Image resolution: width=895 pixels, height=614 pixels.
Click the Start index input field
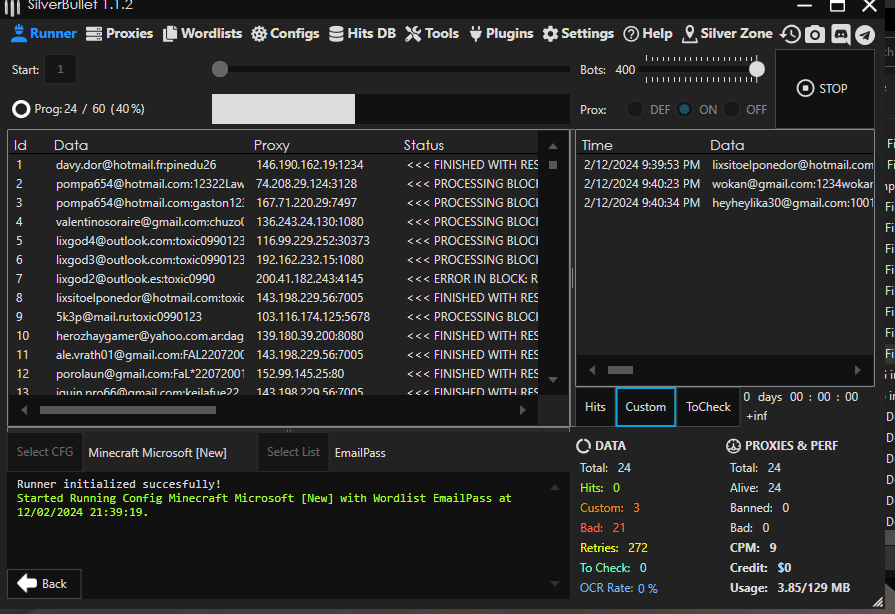coord(60,70)
